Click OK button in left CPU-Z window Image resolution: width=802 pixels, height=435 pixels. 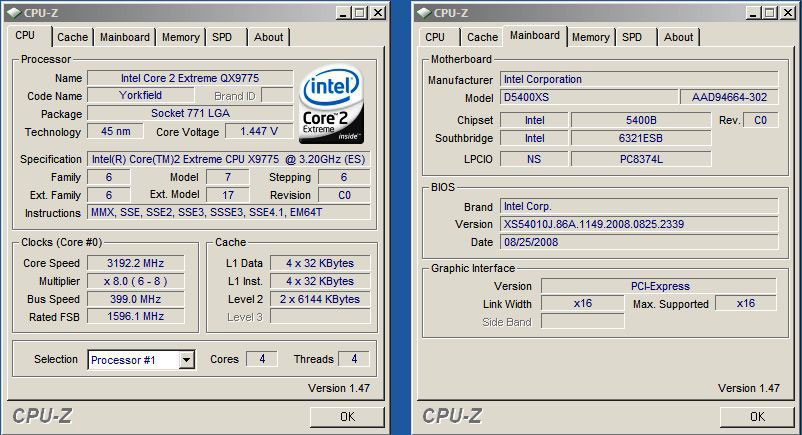pos(347,417)
